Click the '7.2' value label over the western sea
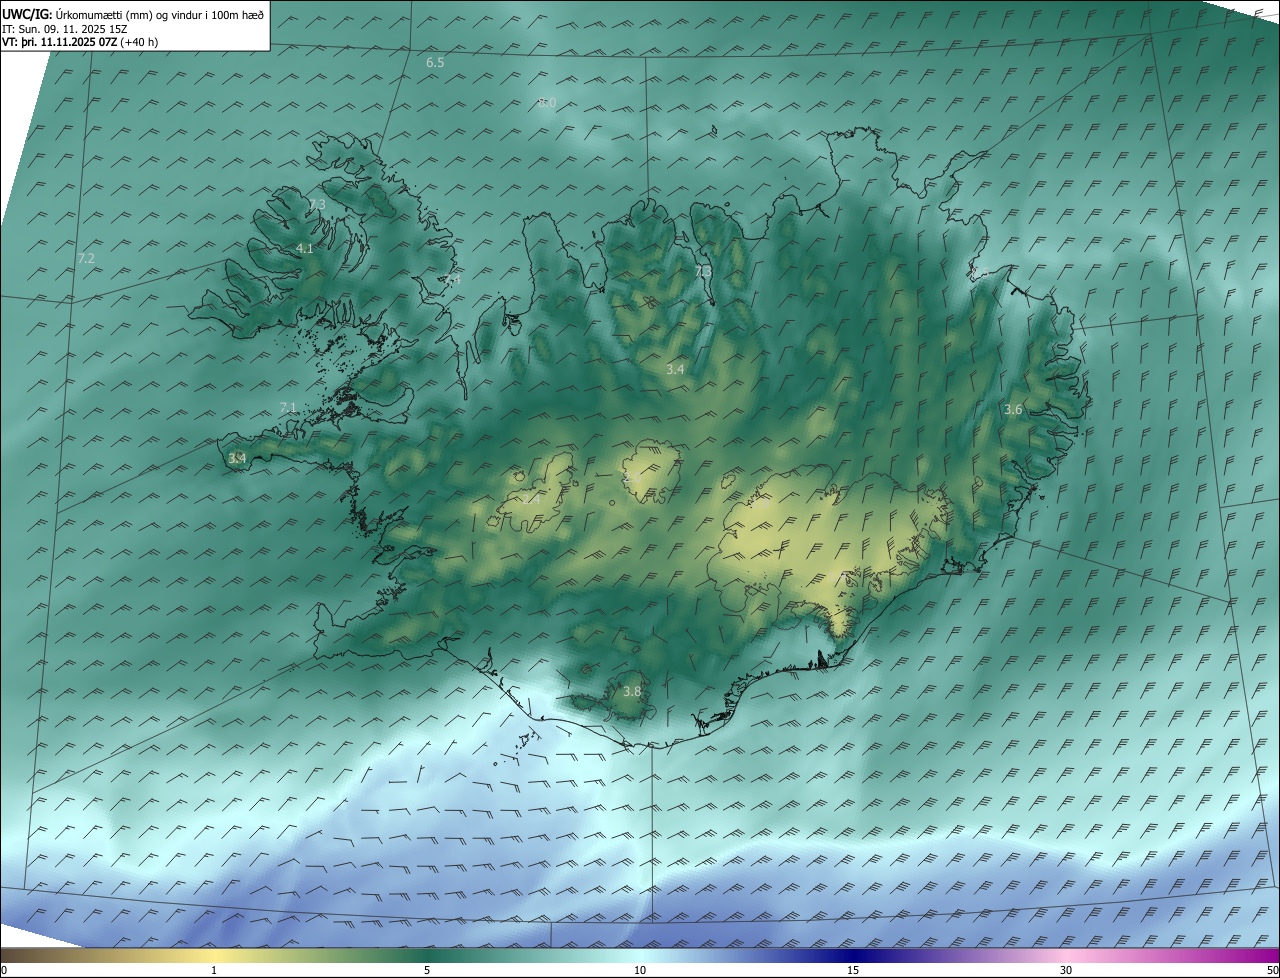 coord(86,259)
